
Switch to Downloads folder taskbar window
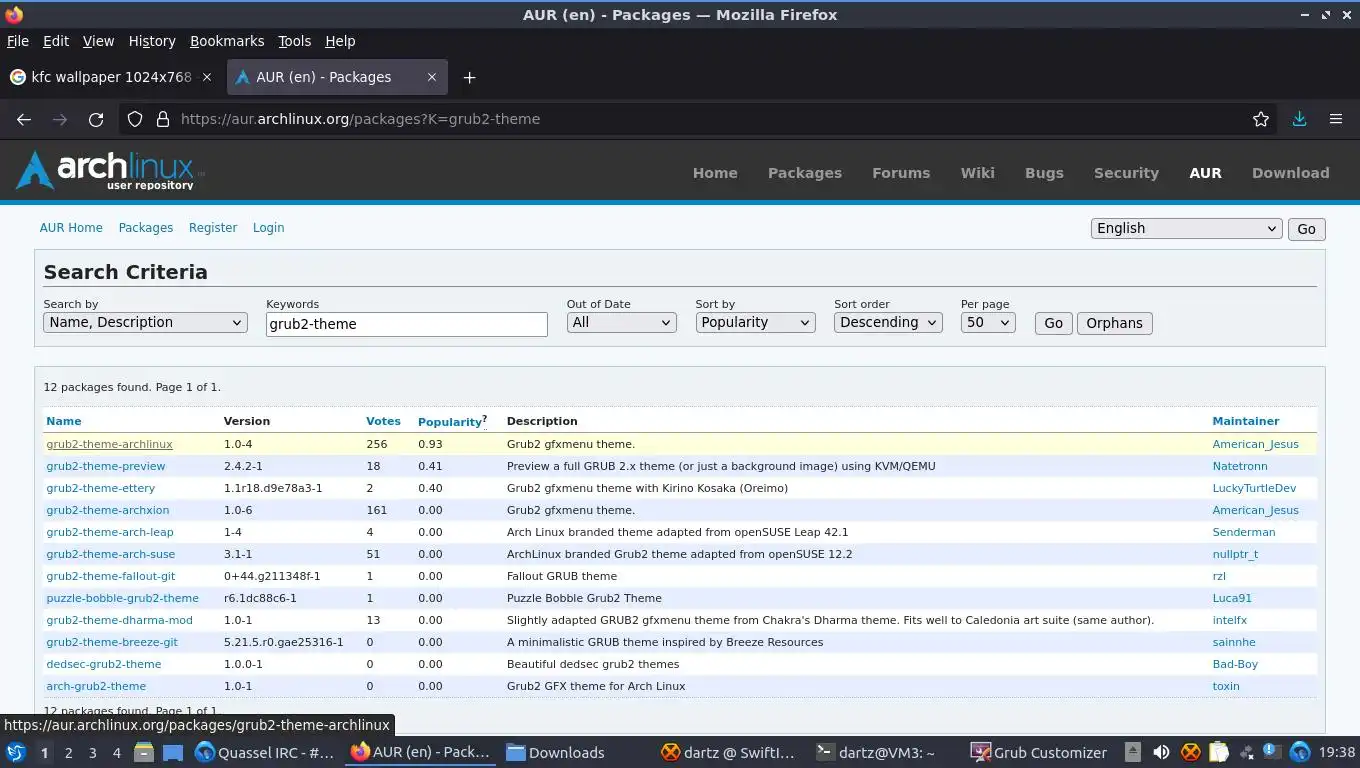click(x=556, y=753)
